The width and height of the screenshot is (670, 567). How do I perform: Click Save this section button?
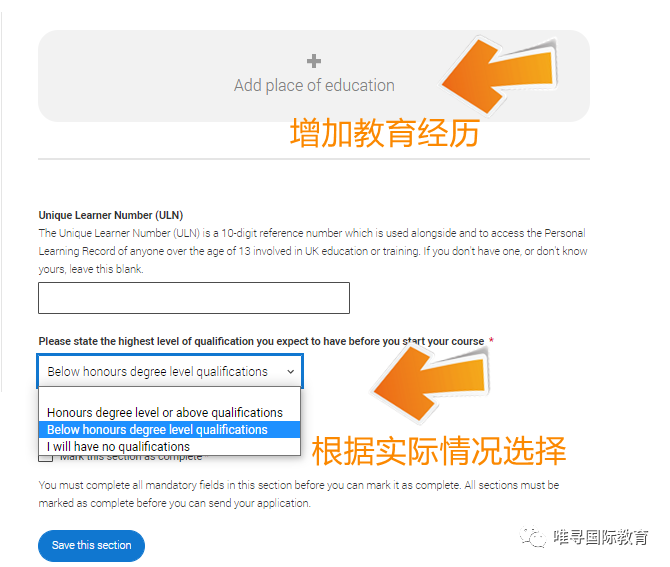91,546
